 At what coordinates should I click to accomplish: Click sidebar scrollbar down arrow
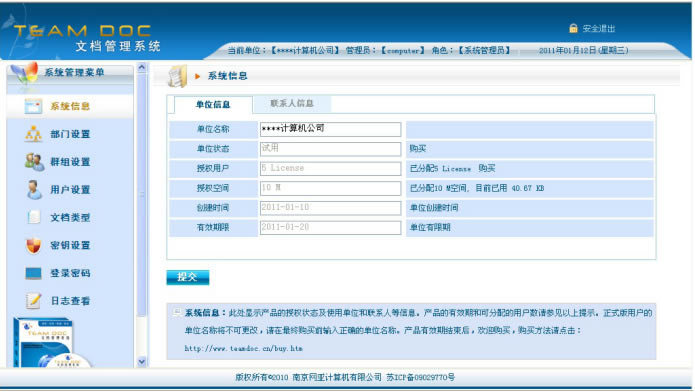(x=141, y=361)
